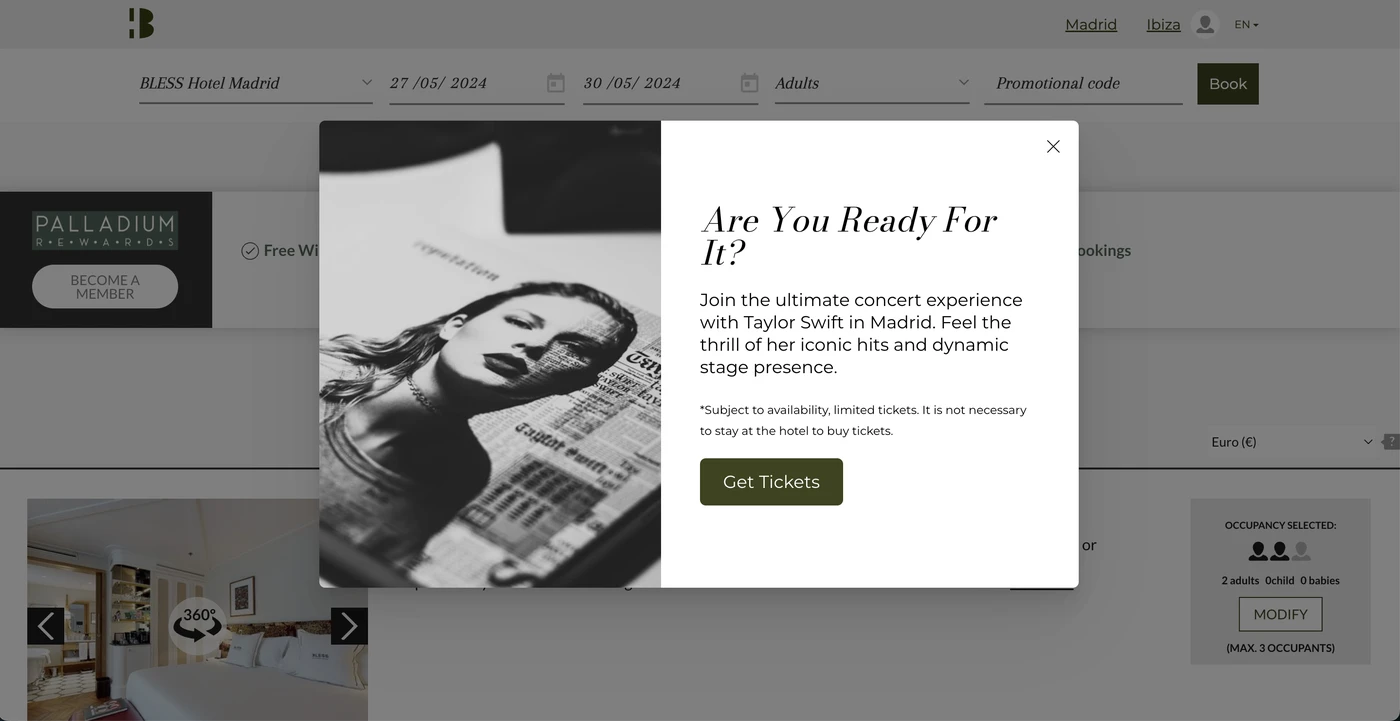
Task: Close the Taylor Swift popup
Action: tap(1053, 146)
